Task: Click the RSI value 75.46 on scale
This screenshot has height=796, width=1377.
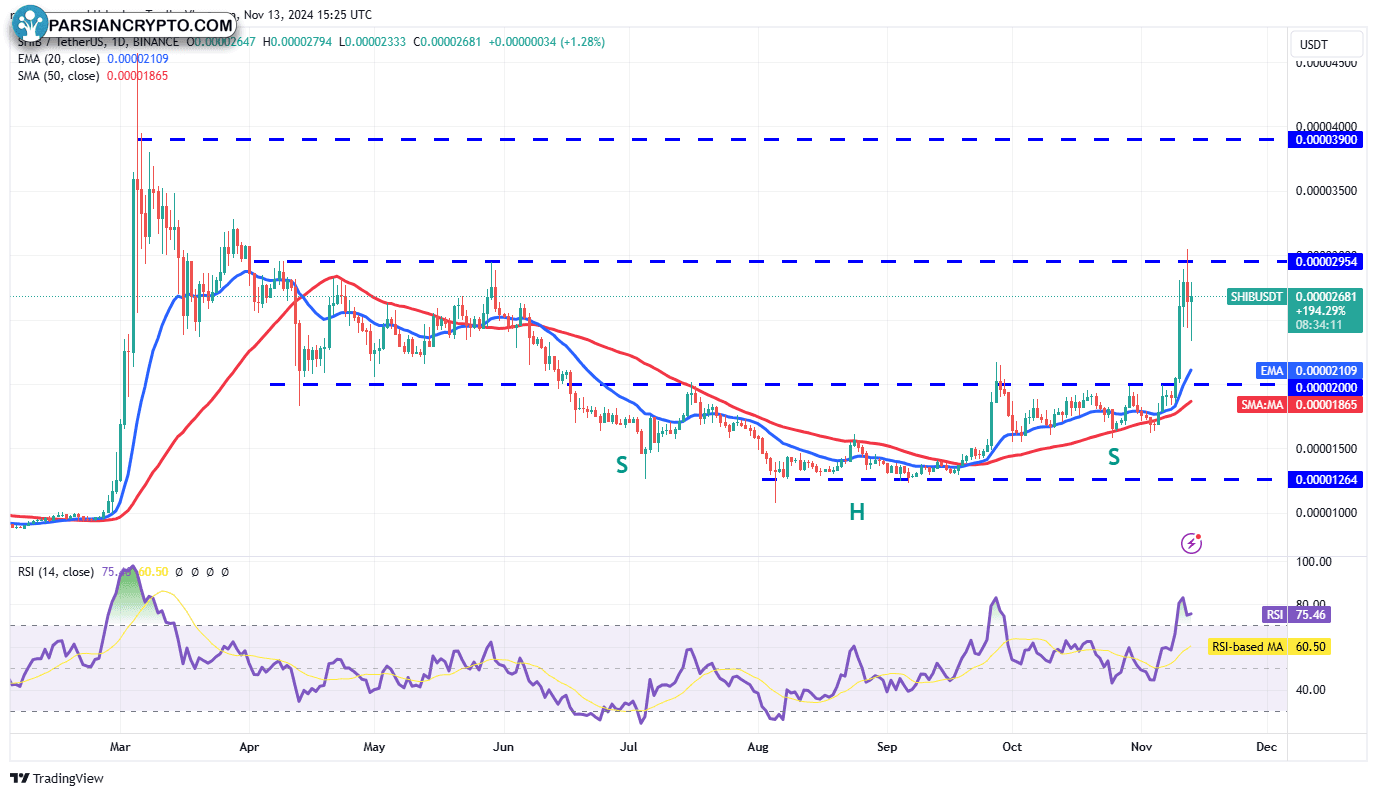Action: click(1311, 615)
